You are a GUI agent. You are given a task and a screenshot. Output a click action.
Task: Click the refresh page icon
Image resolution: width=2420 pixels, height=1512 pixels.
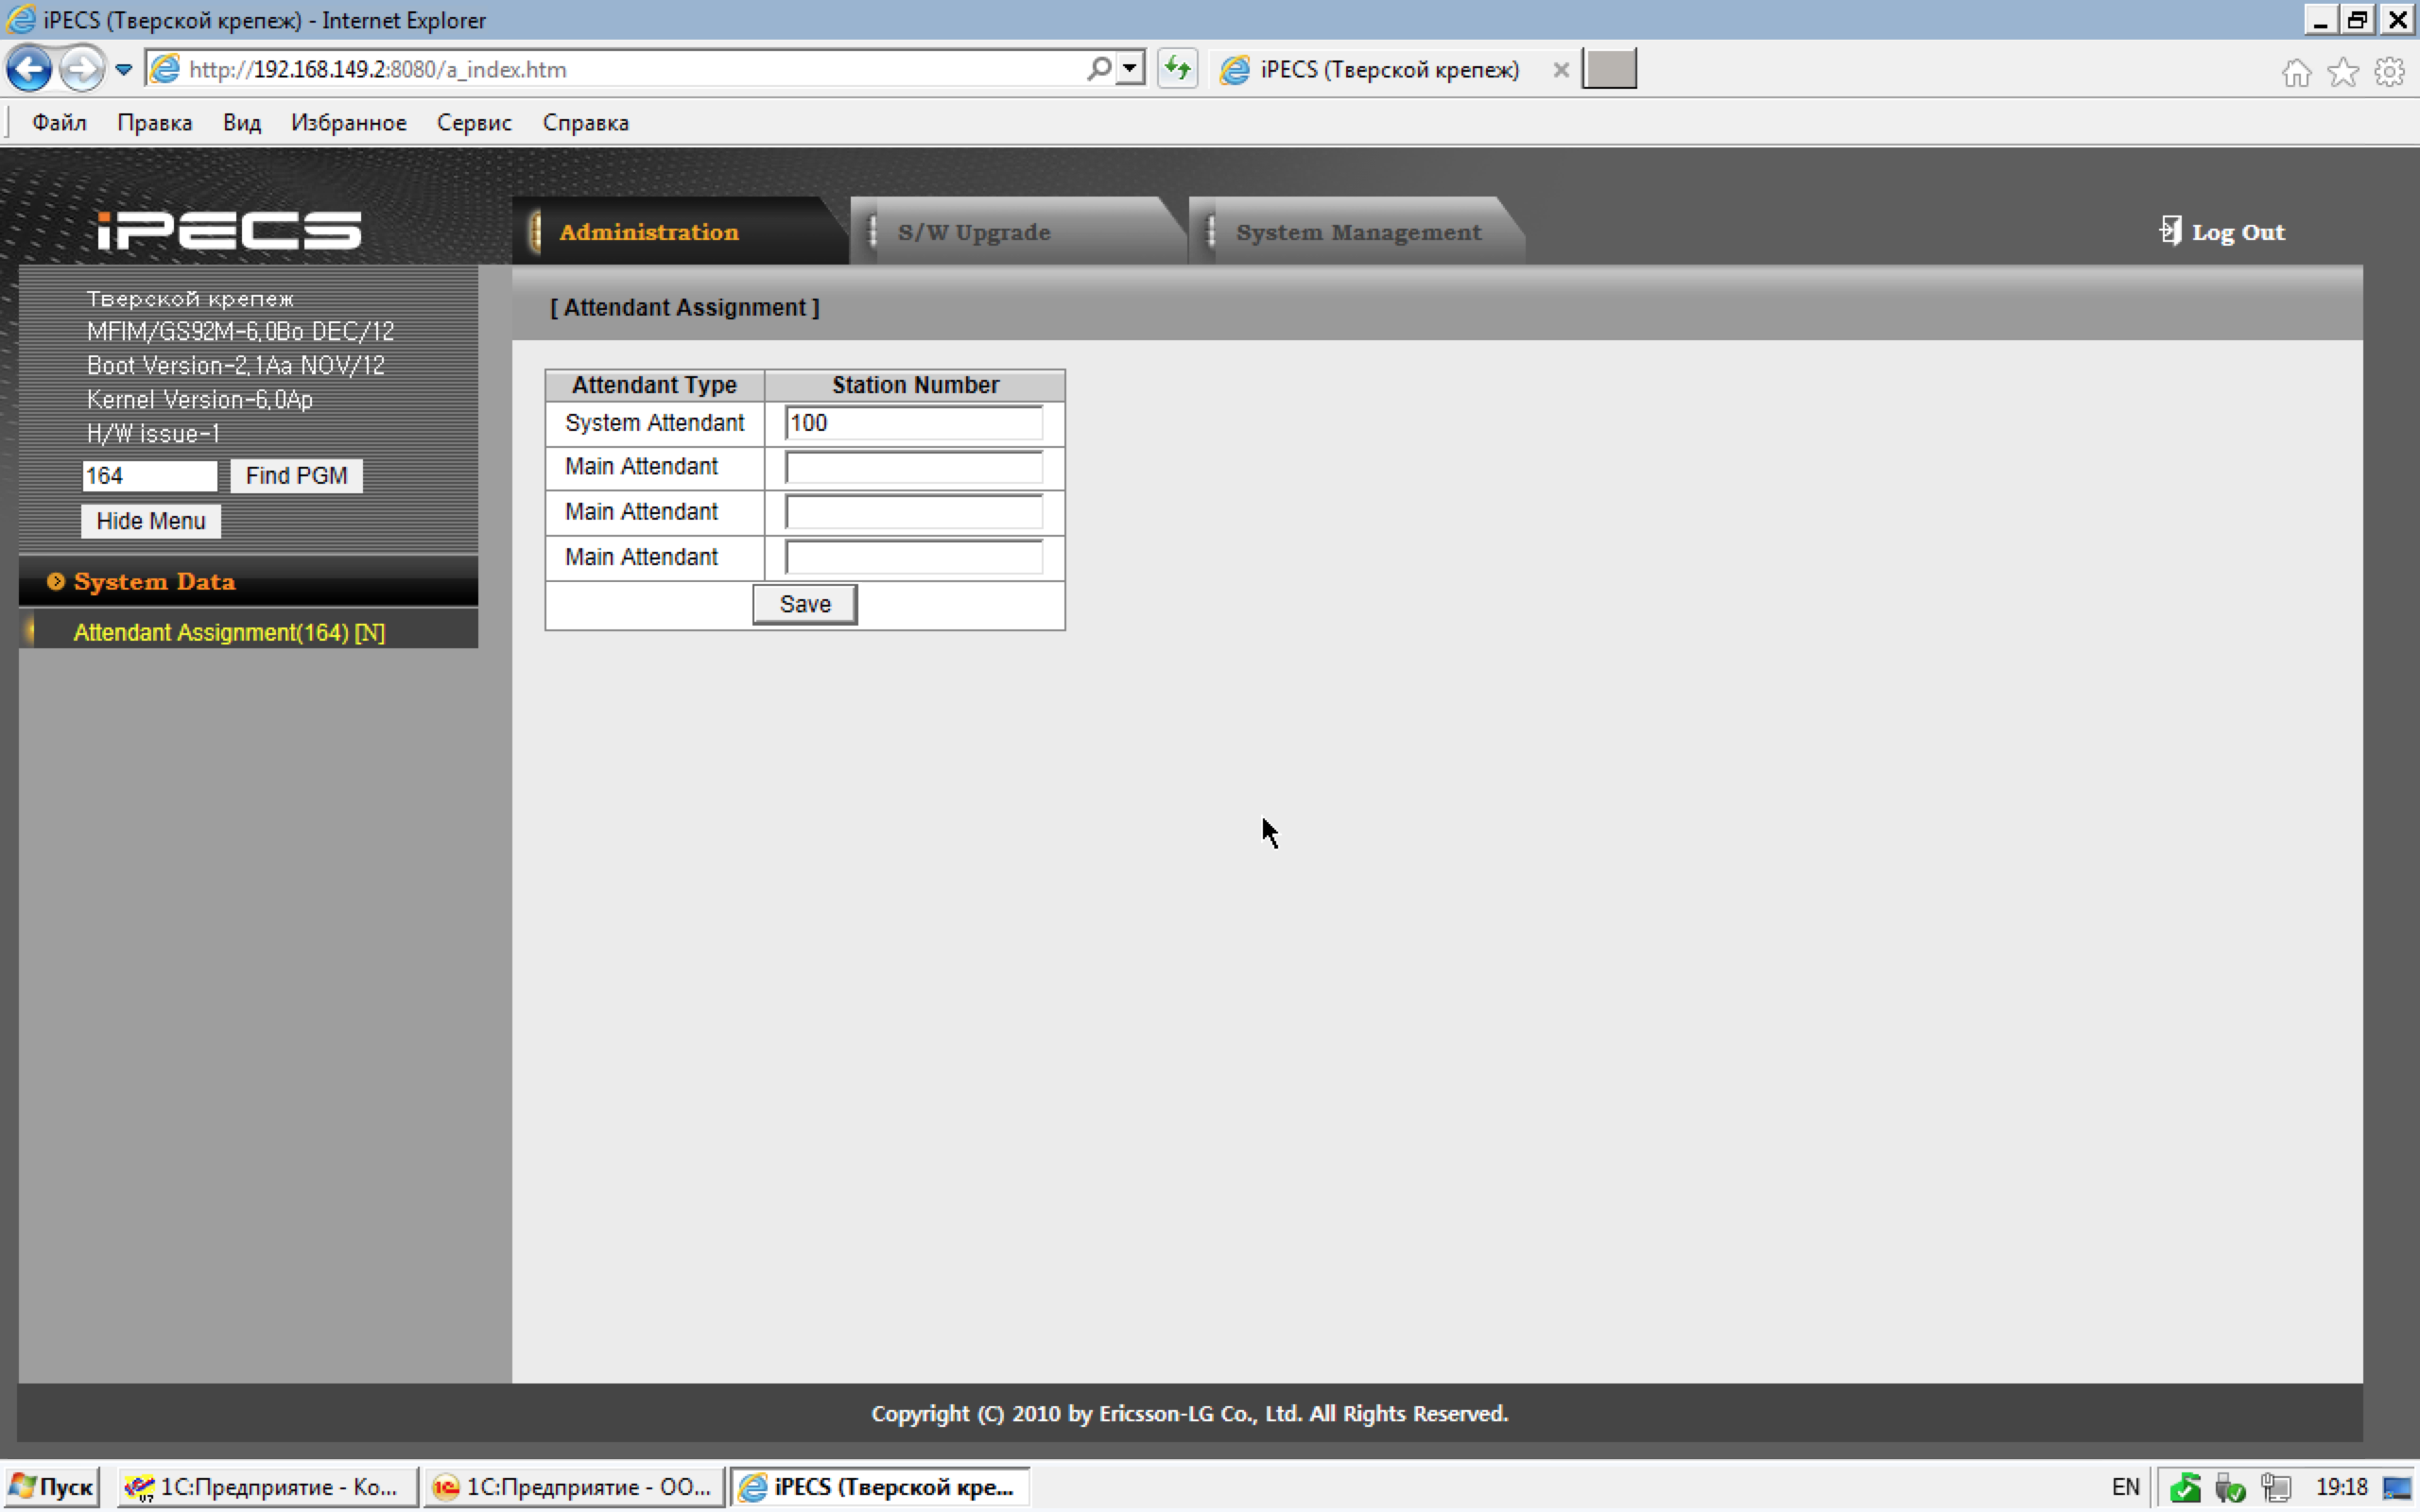(1177, 69)
